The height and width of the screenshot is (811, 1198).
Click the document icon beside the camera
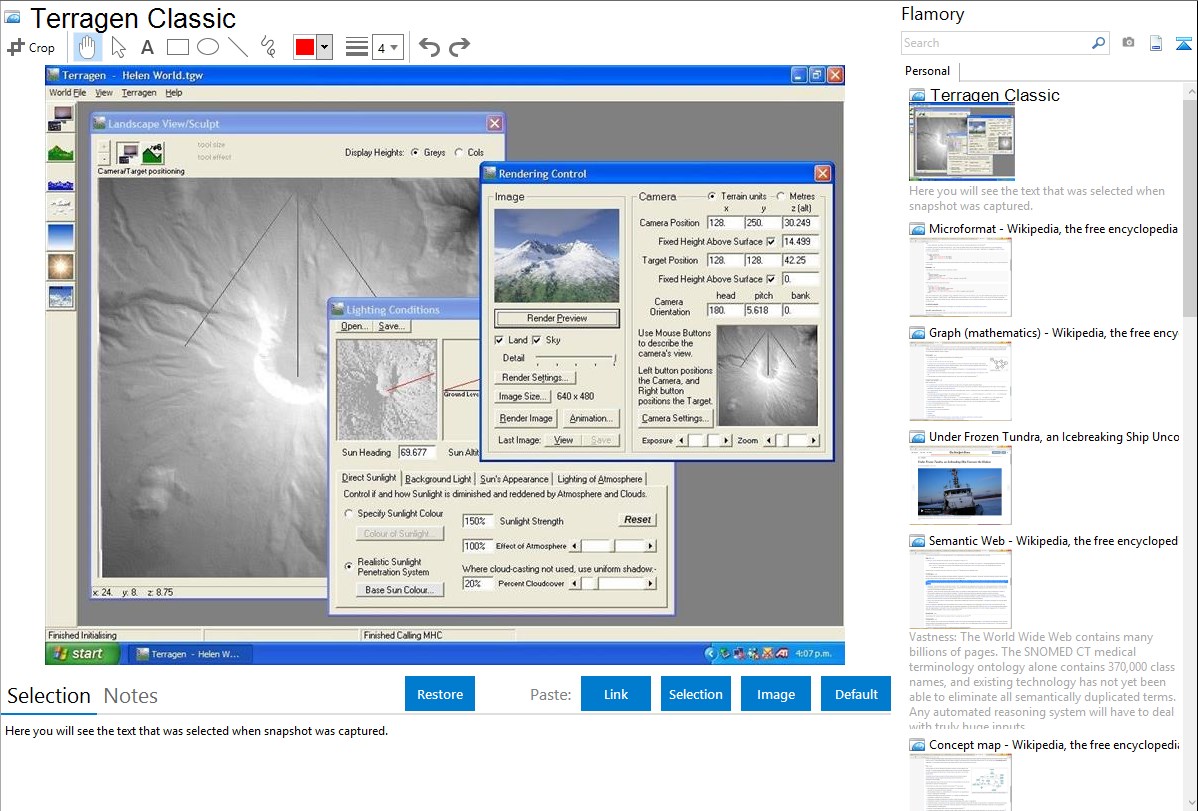click(x=1156, y=43)
